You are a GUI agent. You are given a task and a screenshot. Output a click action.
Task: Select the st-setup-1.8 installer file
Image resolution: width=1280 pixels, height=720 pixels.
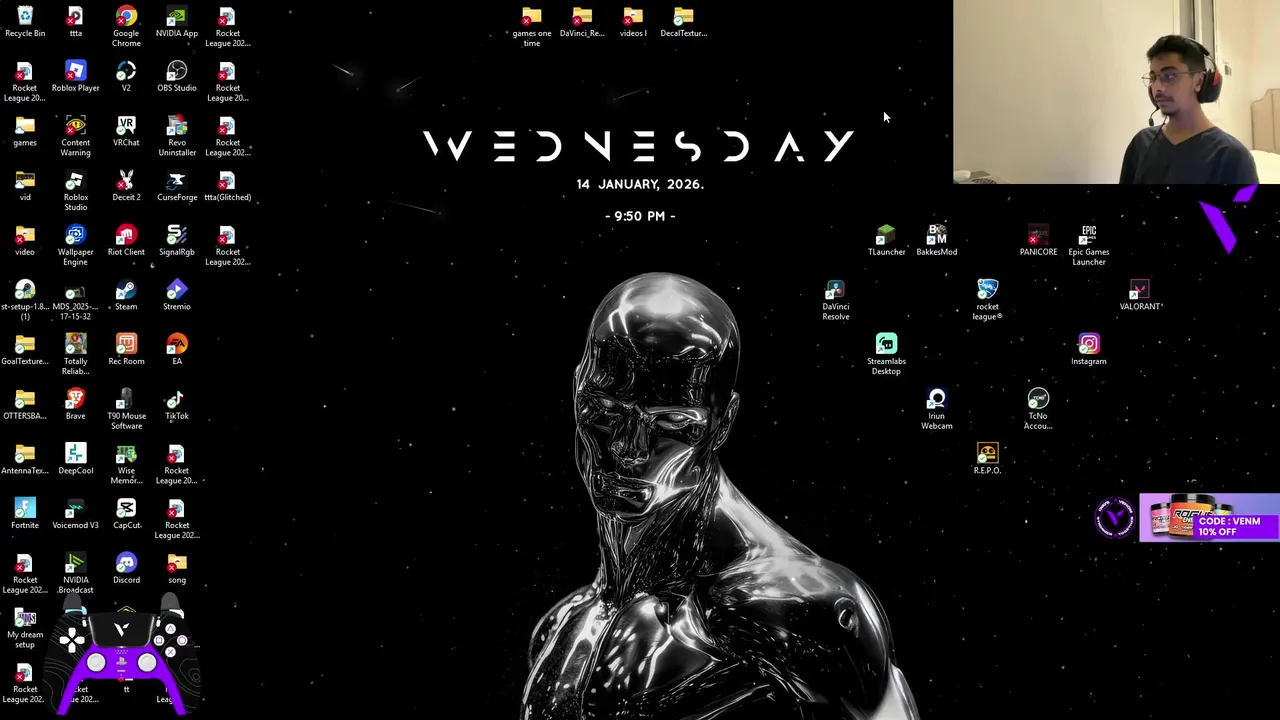click(x=25, y=301)
